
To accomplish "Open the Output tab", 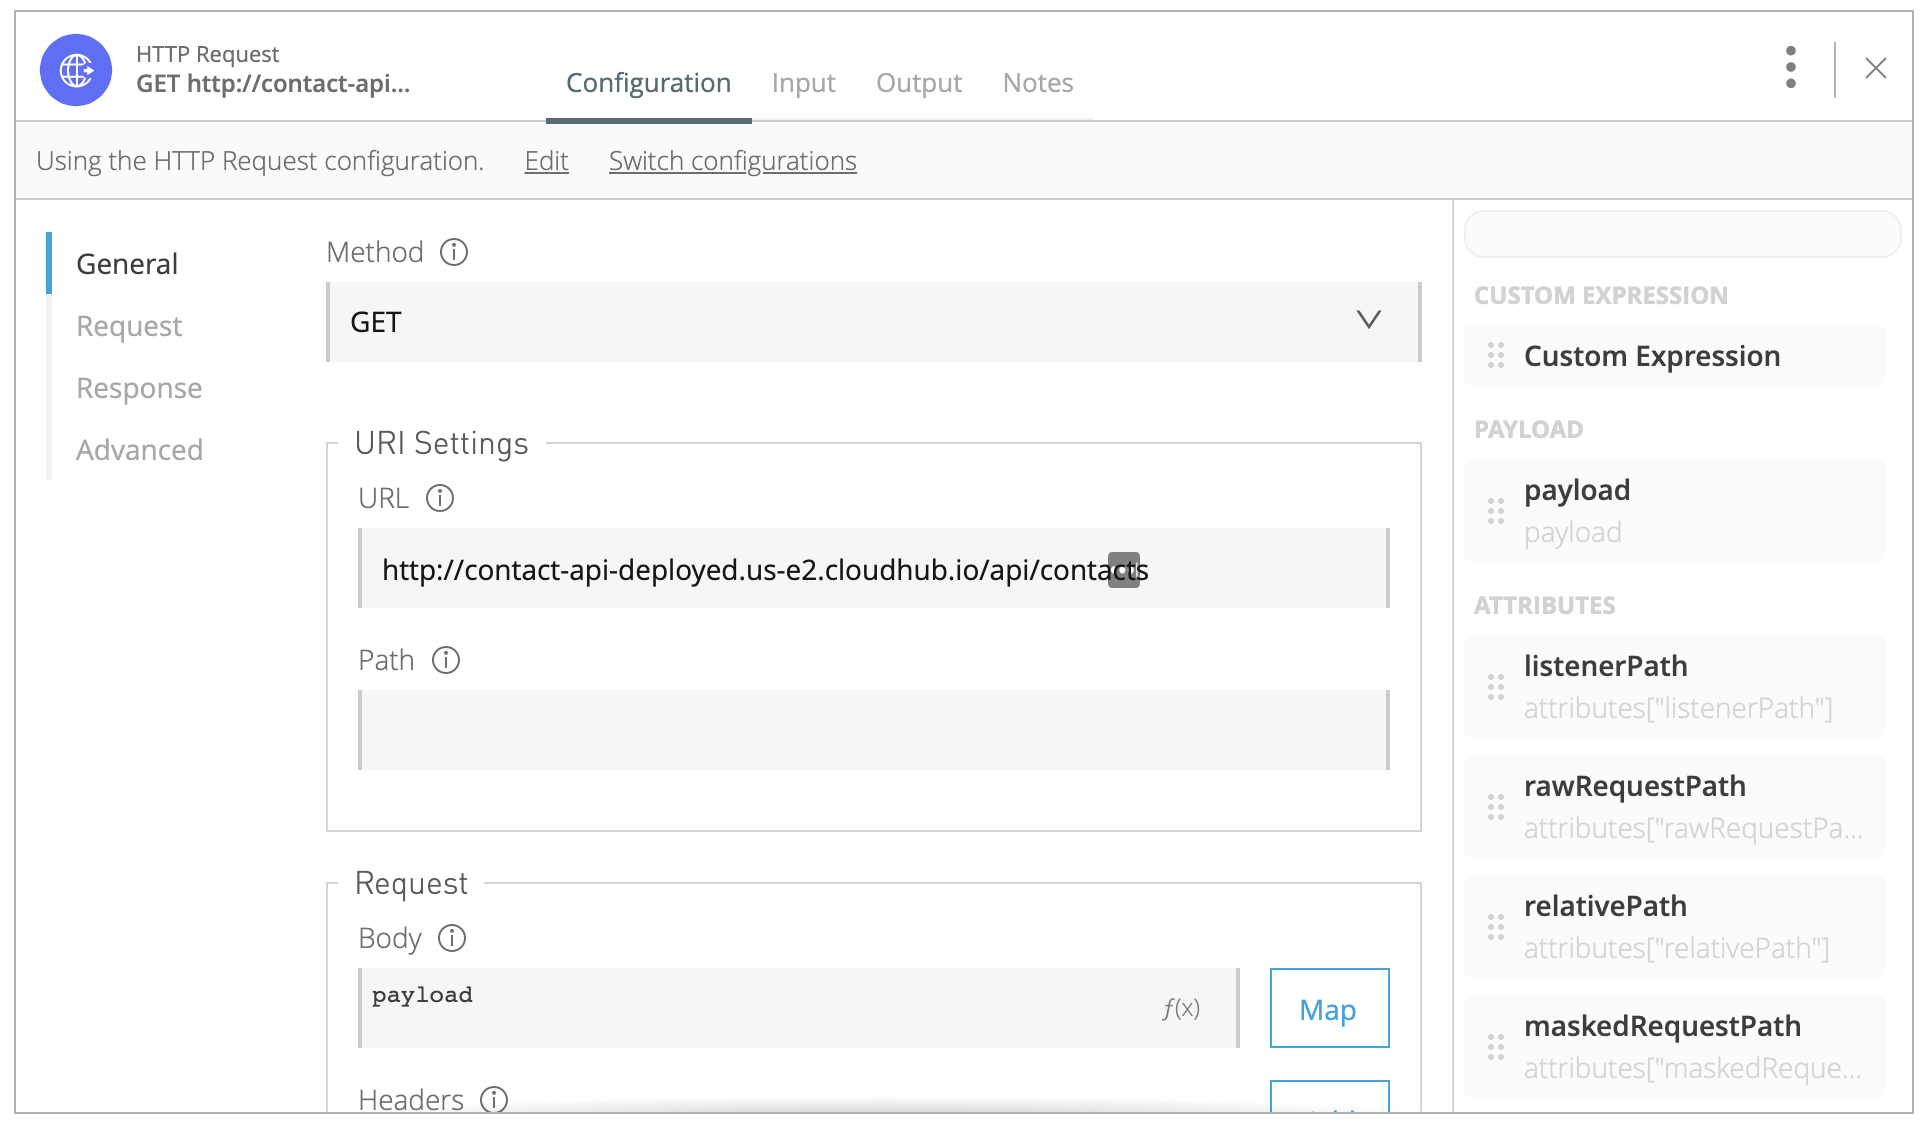I will click(x=919, y=83).
